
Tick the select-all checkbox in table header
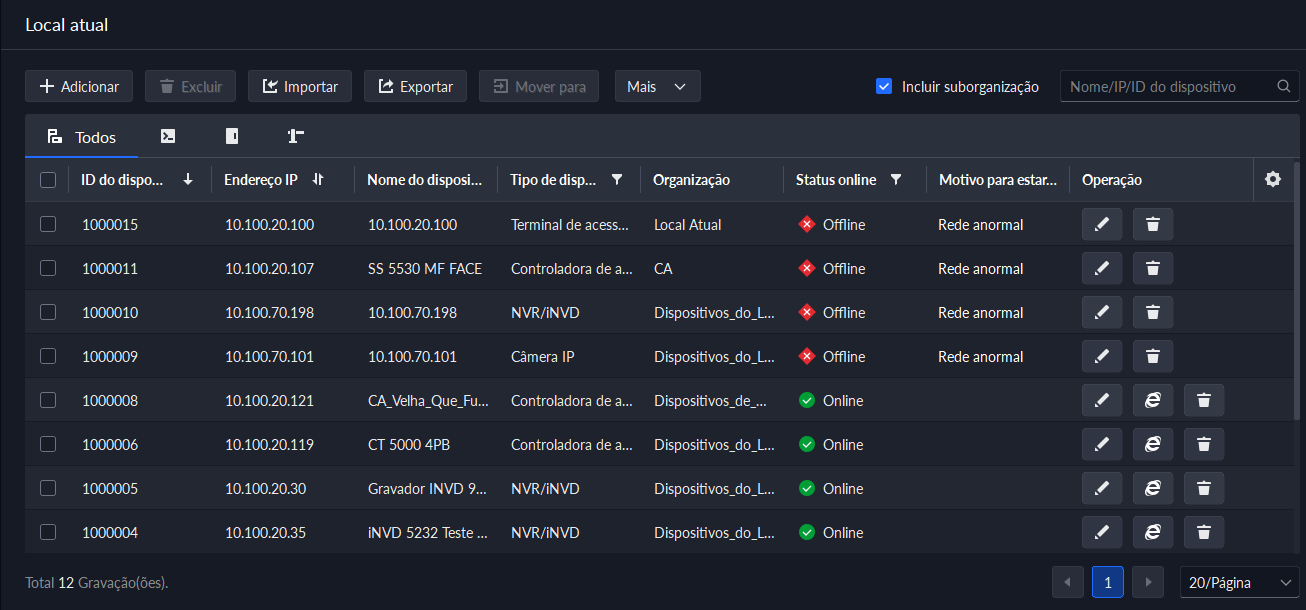pos(48,180)
